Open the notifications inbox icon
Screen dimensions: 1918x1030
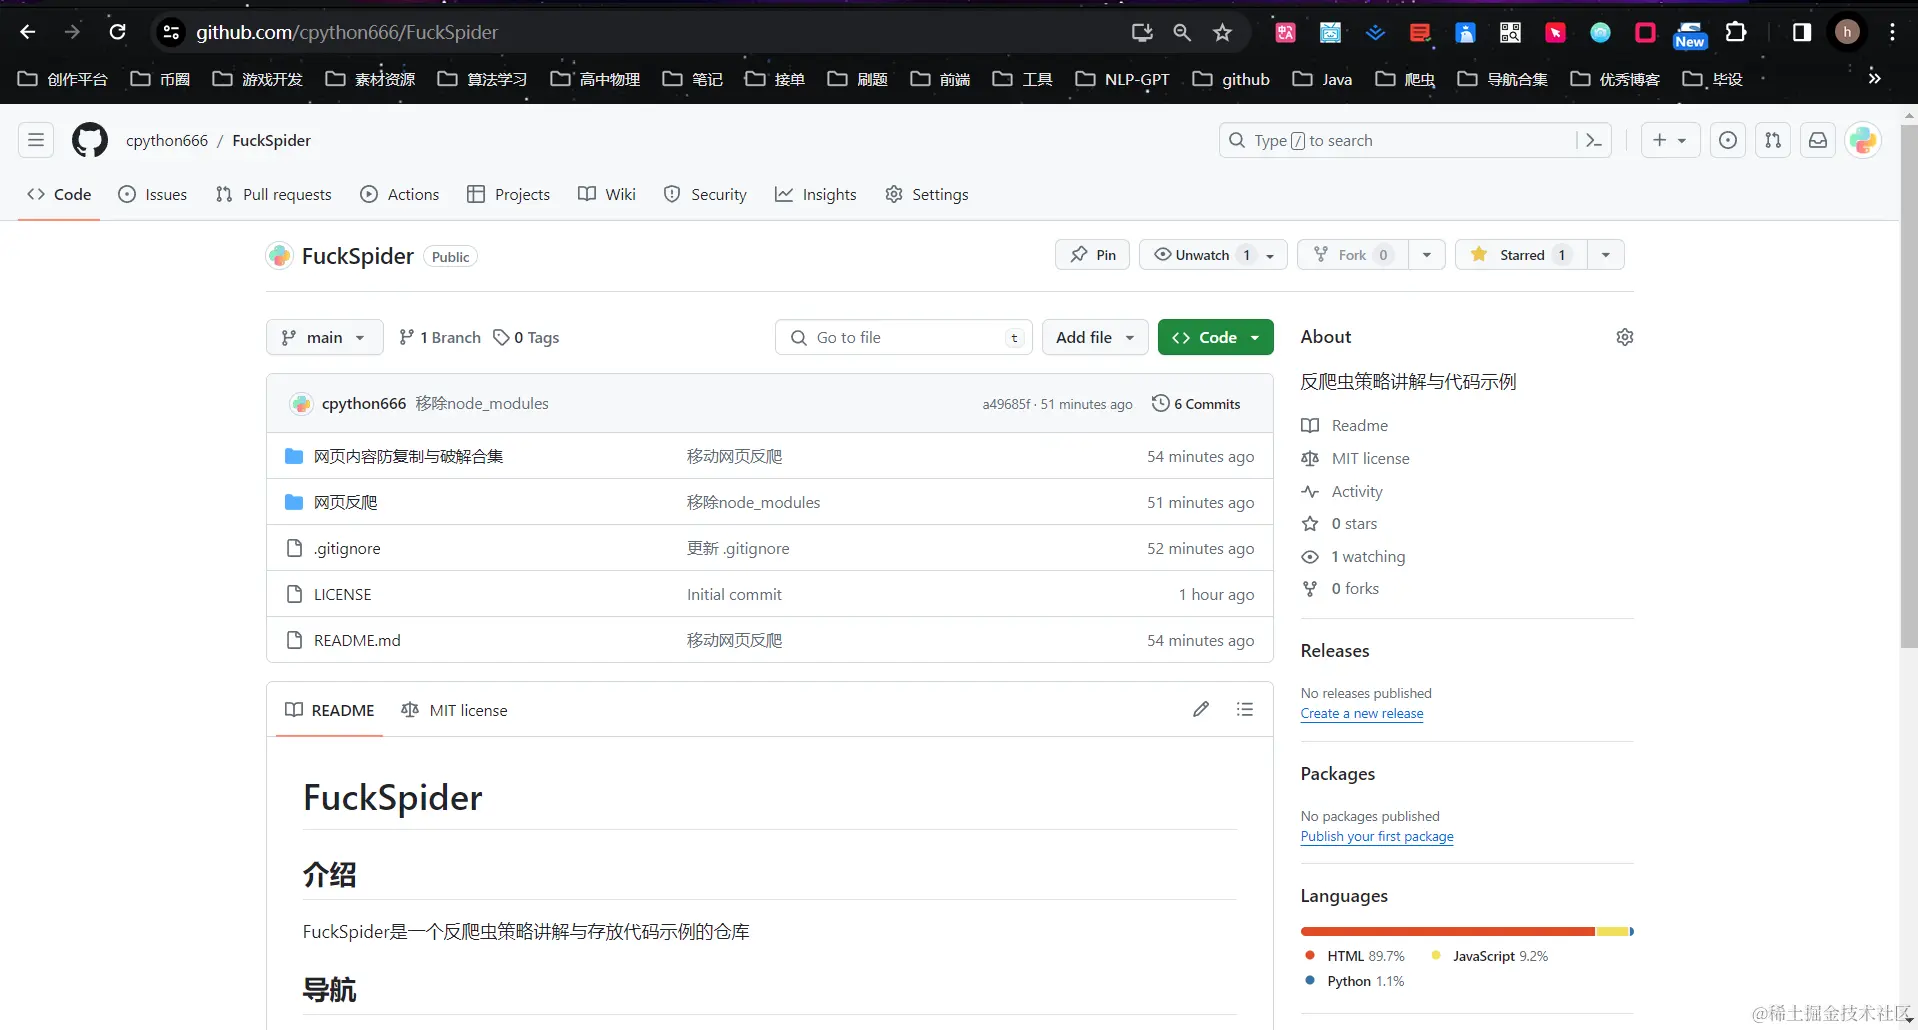[1818, 140]
